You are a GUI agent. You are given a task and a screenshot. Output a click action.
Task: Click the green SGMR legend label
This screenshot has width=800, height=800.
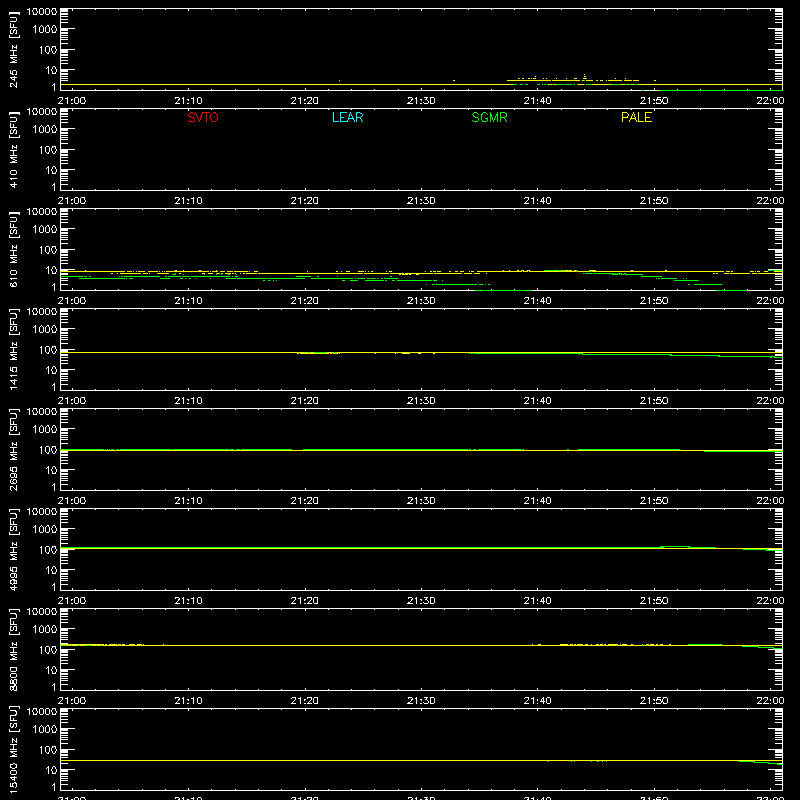pos(489,117)
